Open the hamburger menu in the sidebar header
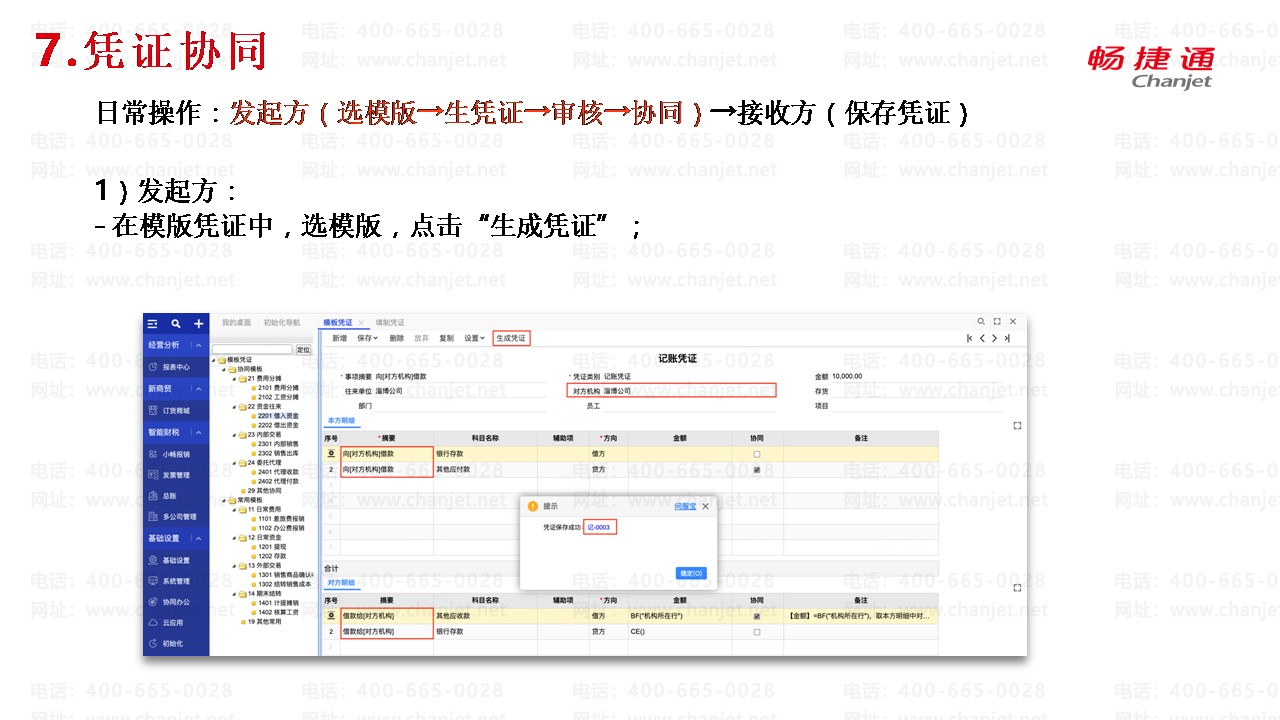 (x=152, y=324)
